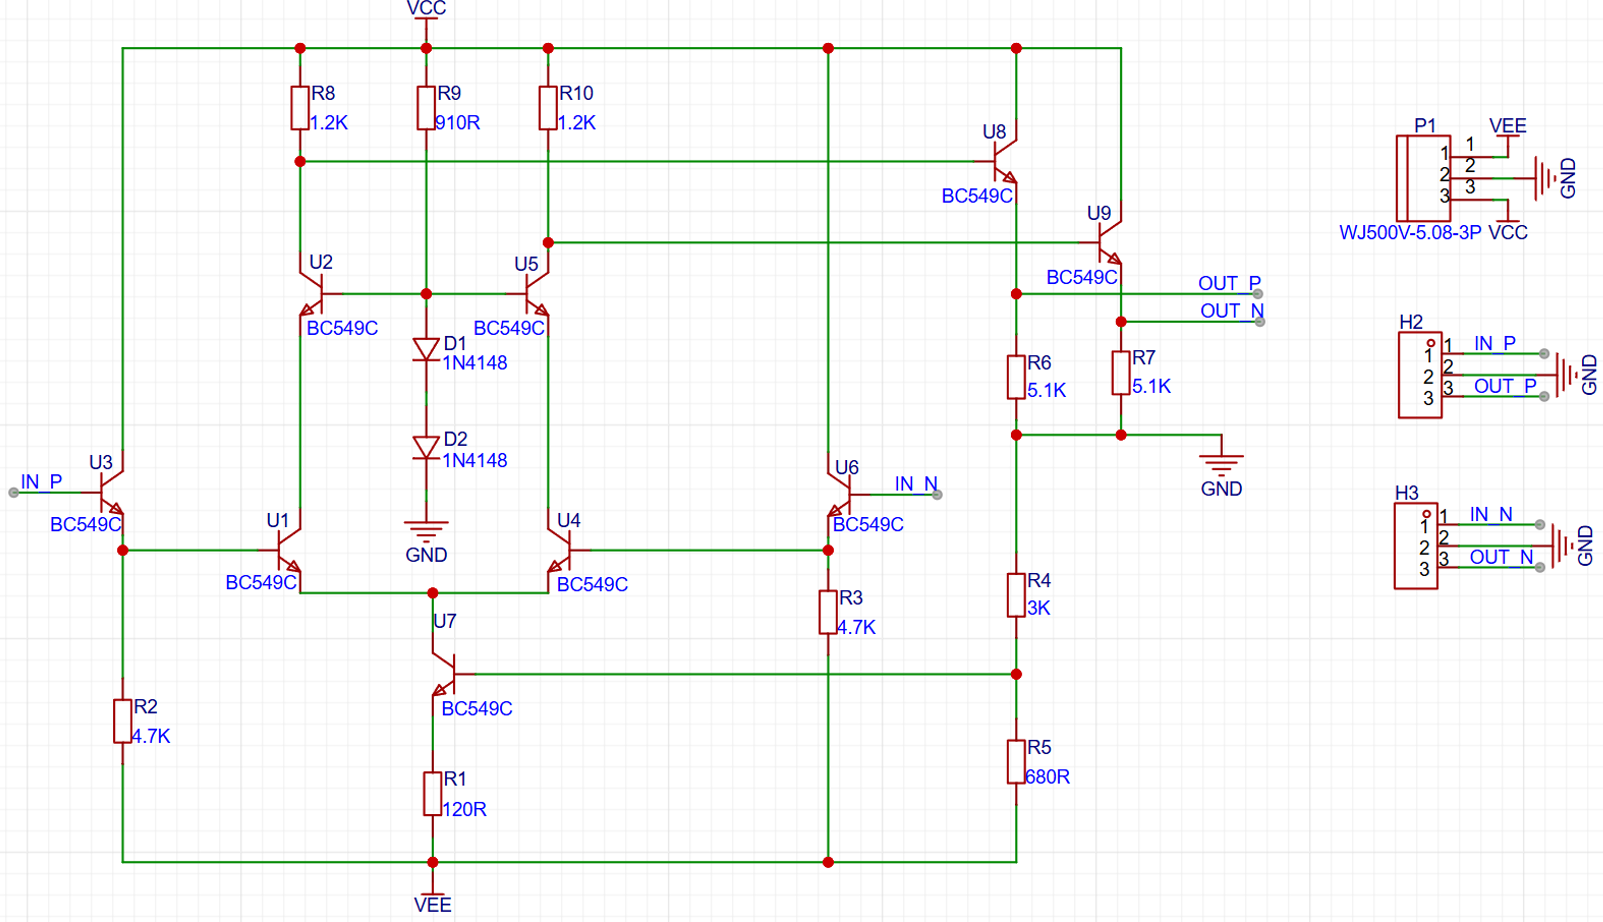Click the IN_P label on header H2
1603x922 pixels.
click(x=1495, y=344)
